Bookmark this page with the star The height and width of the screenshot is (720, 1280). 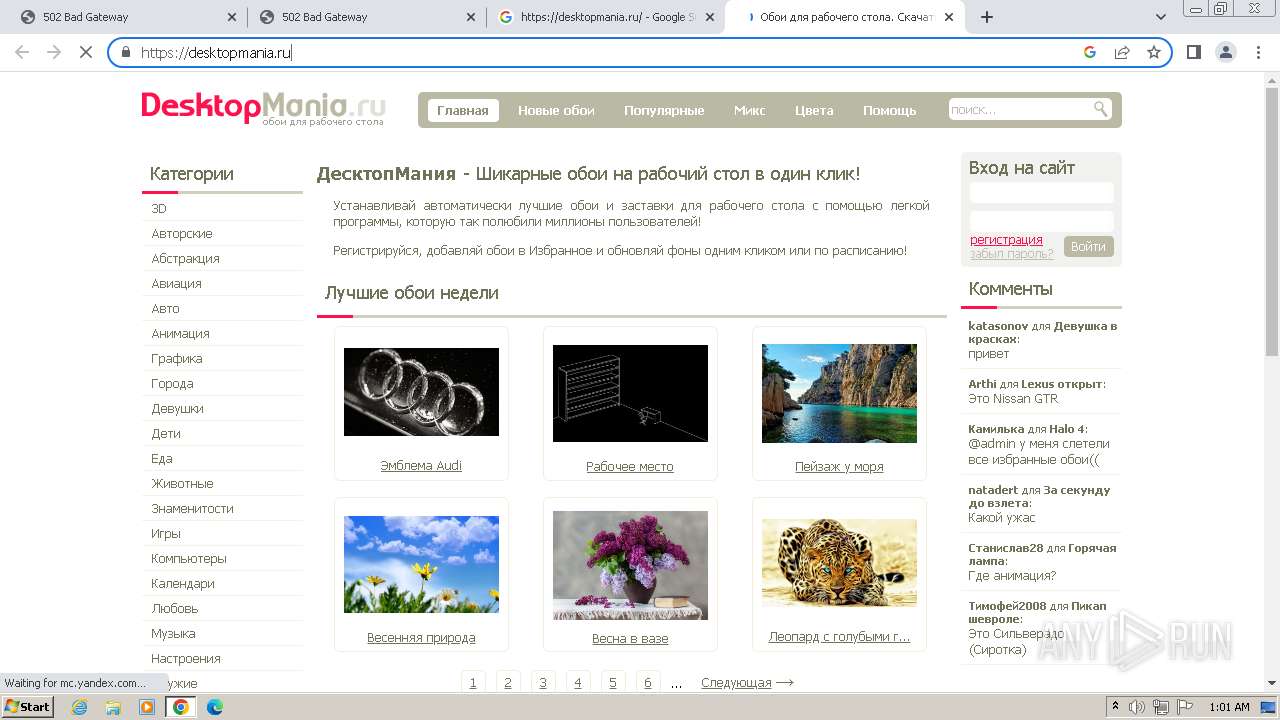1154,52
